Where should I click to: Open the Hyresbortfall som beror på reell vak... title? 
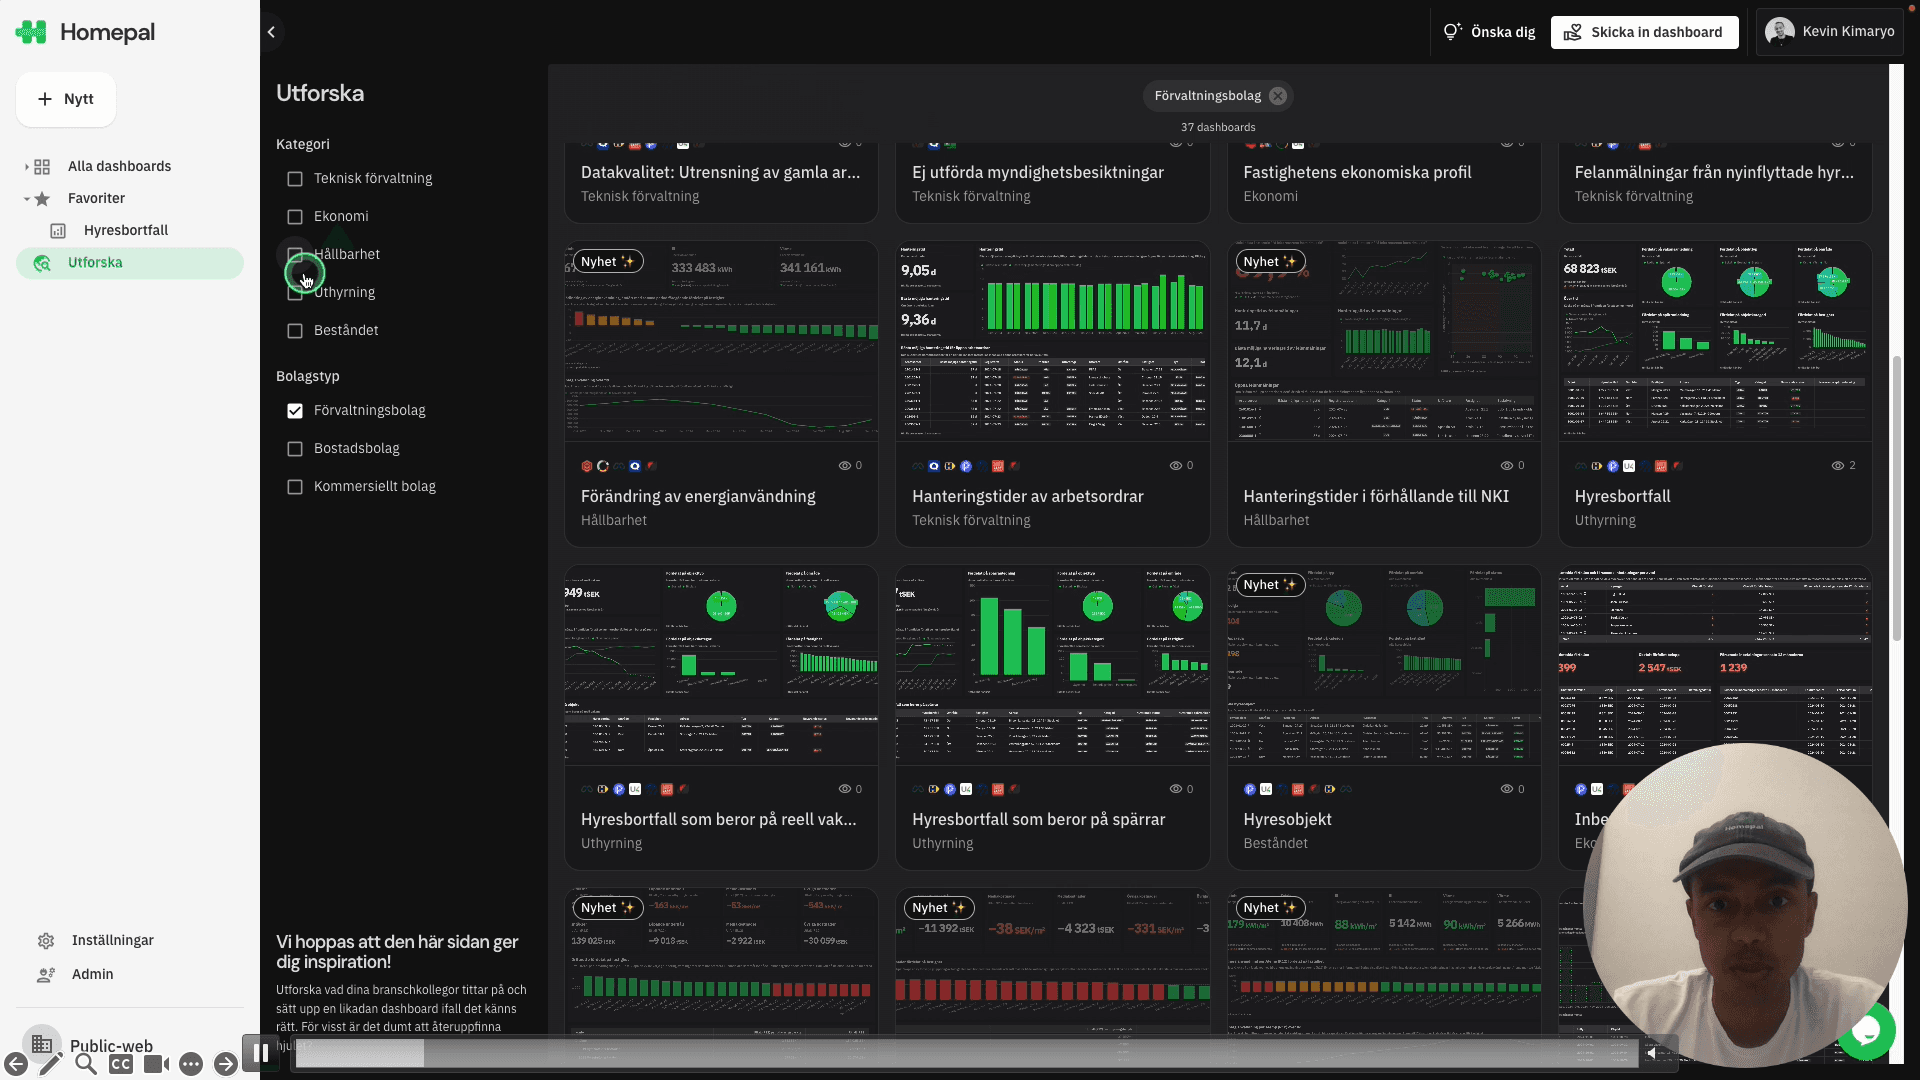point(718,820)
